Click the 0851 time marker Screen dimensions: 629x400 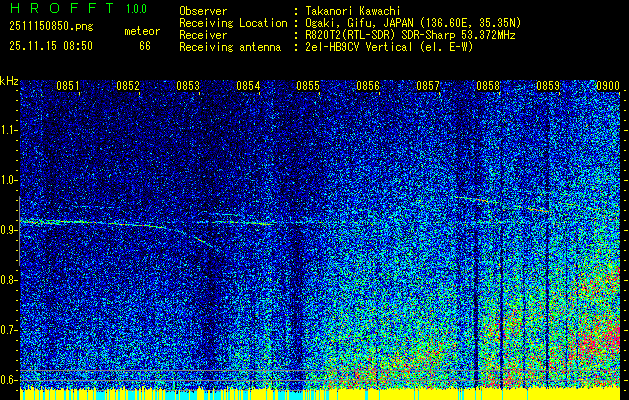(67, 86)
